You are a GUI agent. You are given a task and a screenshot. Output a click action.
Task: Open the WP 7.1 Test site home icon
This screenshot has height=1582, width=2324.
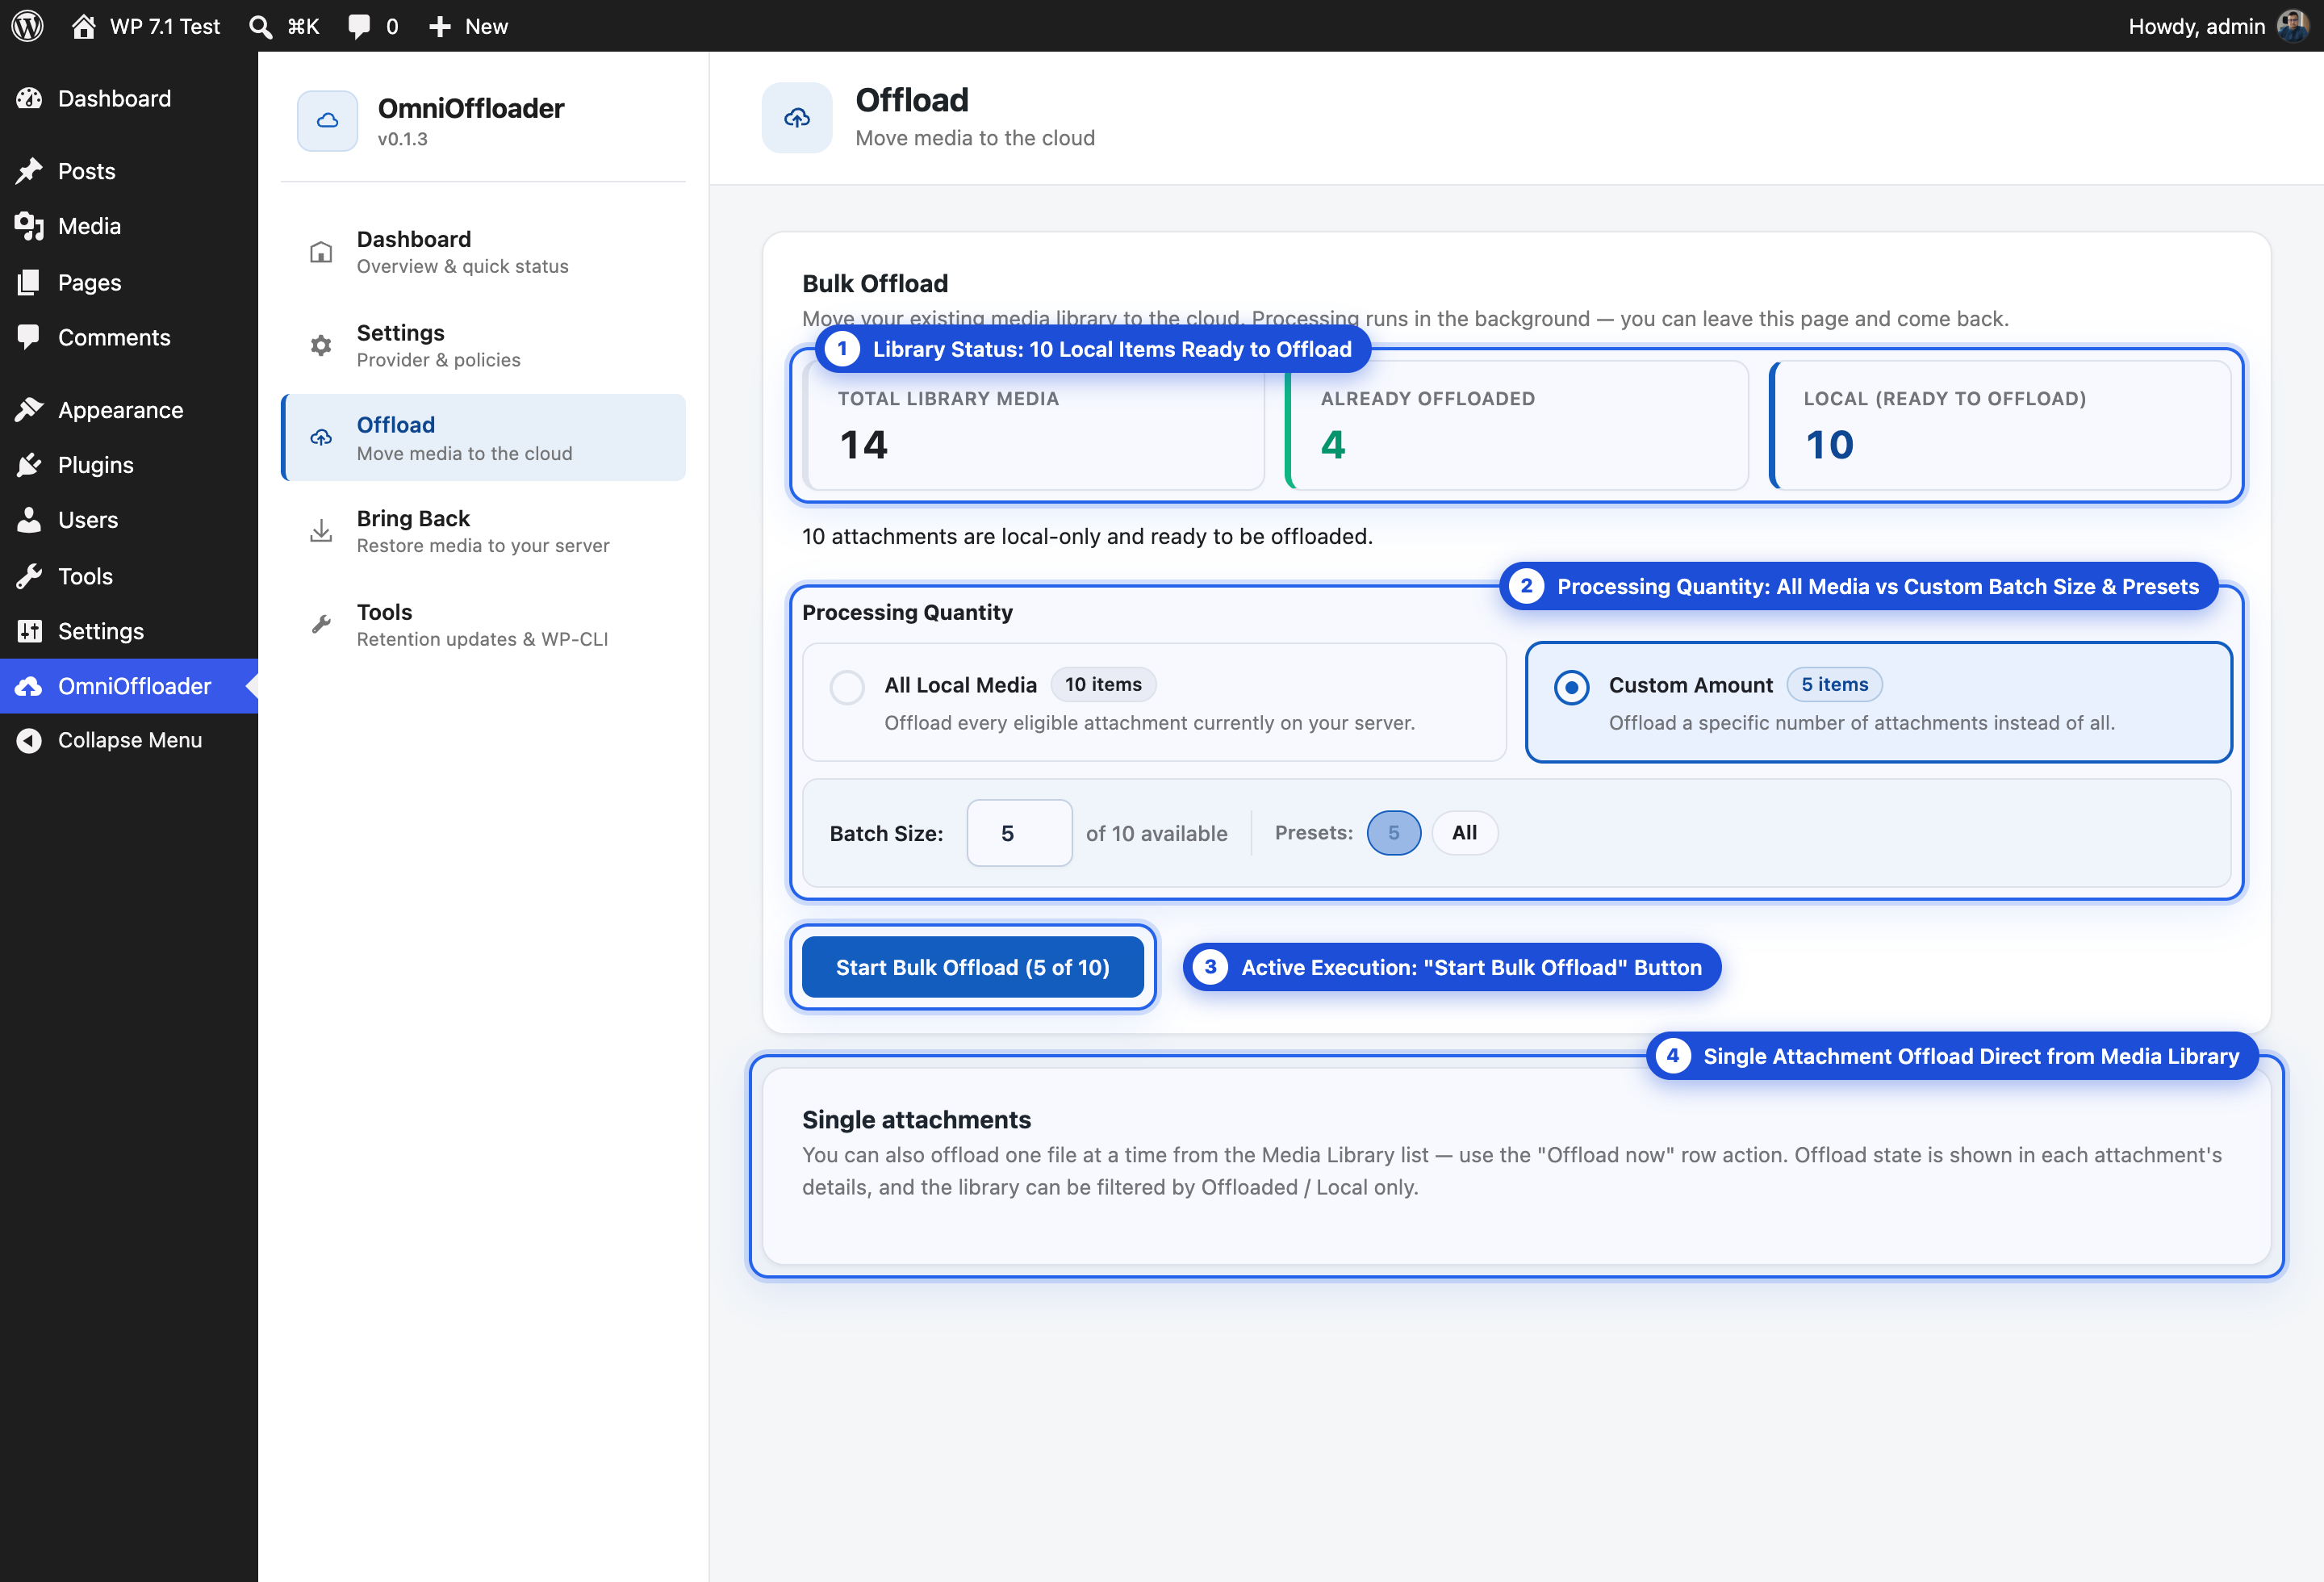[84, 26]
